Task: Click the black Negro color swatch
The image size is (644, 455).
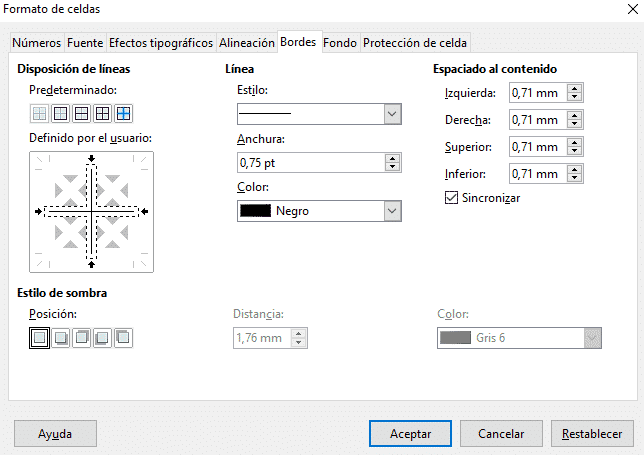Action: coord(255,211)
